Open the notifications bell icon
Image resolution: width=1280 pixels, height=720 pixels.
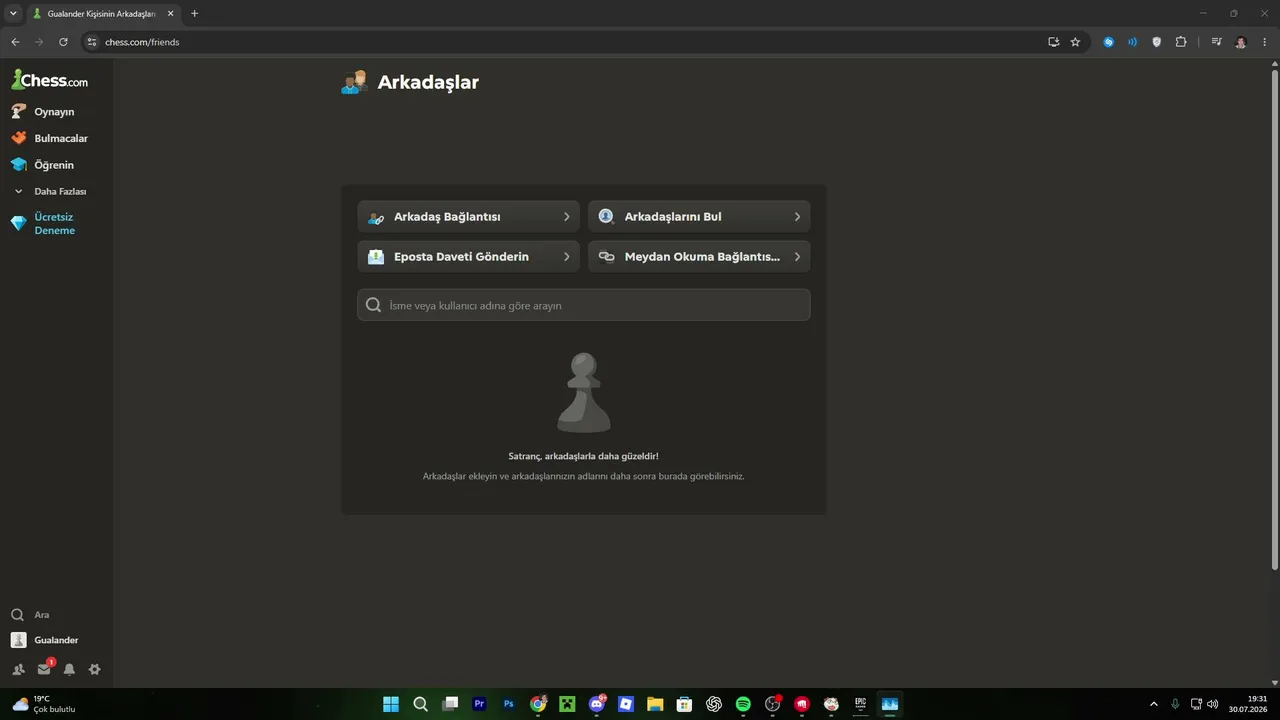click(69, 669)
